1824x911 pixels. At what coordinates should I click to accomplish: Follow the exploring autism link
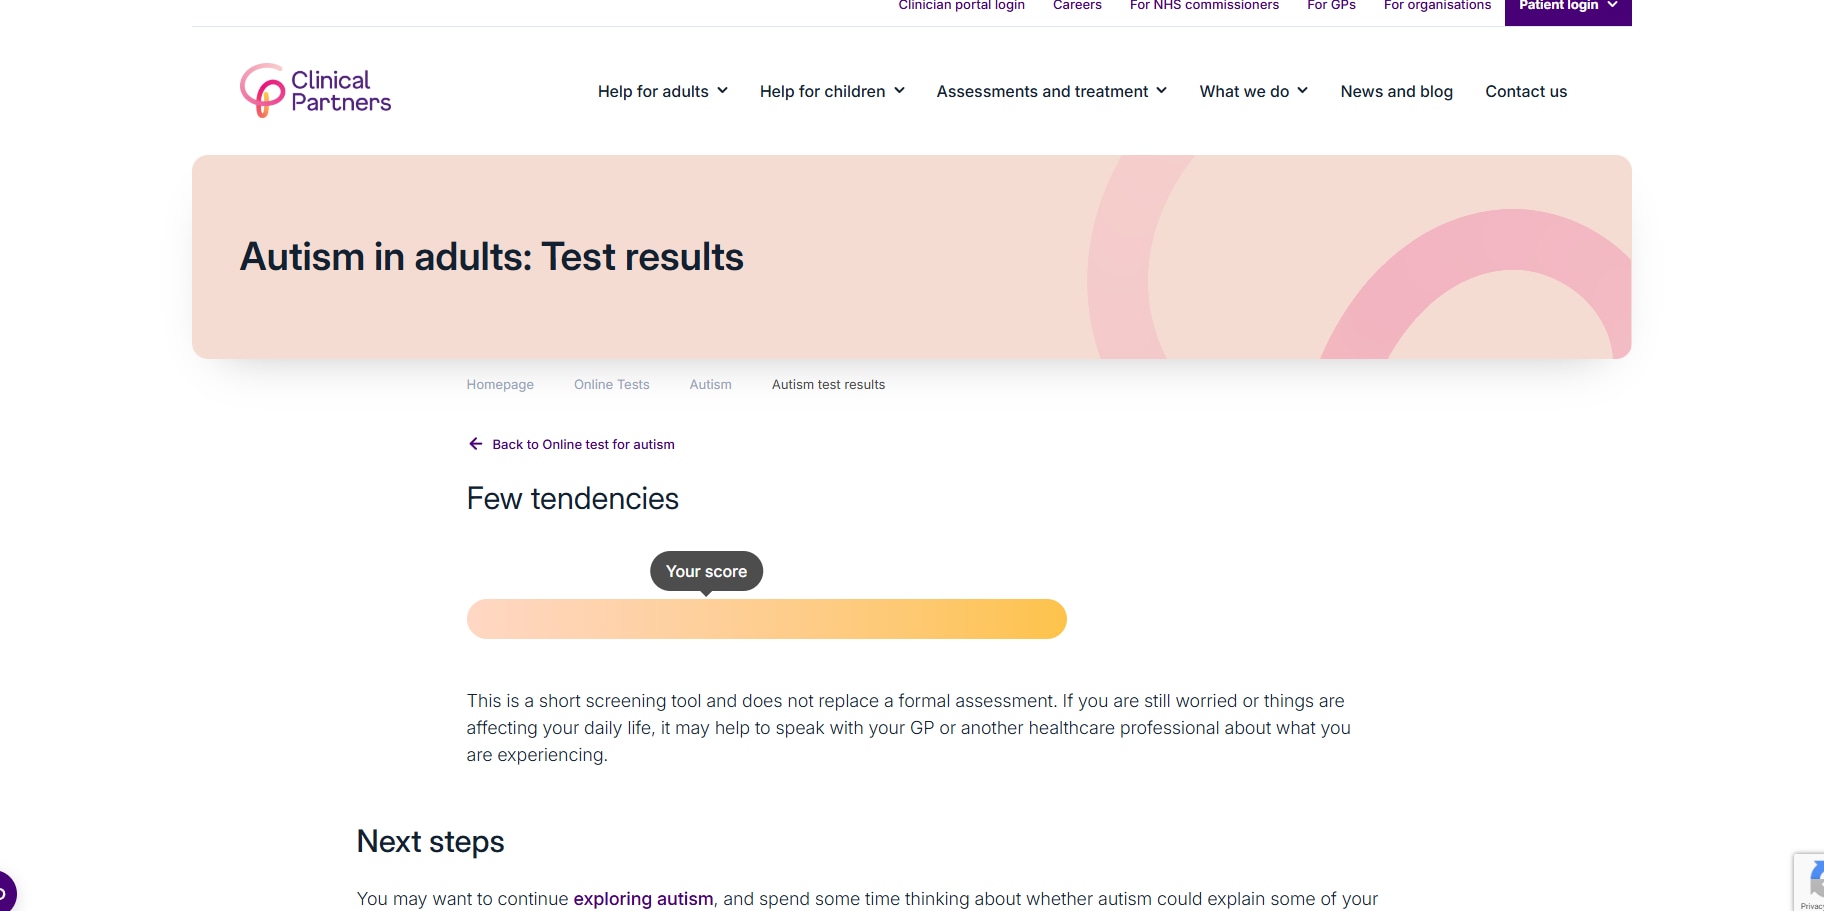click(643, 899)
